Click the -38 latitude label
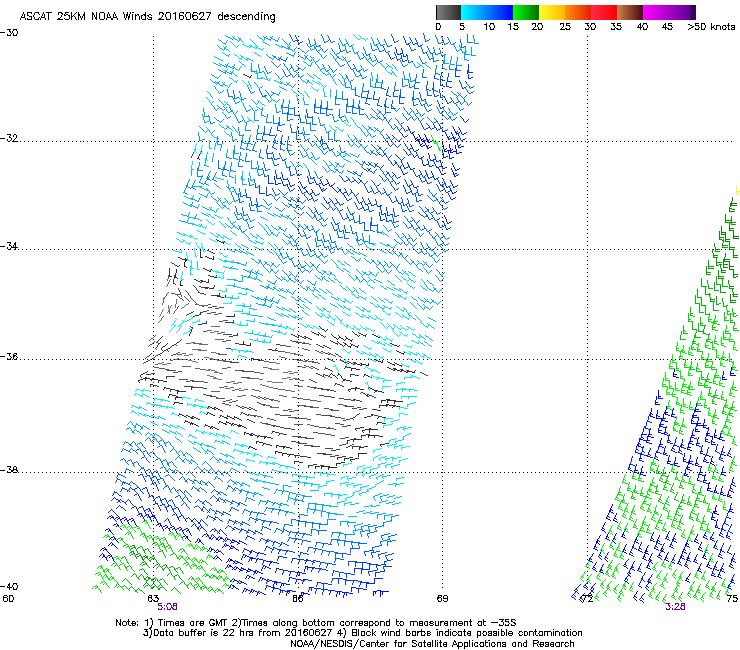 pos(9,470)
